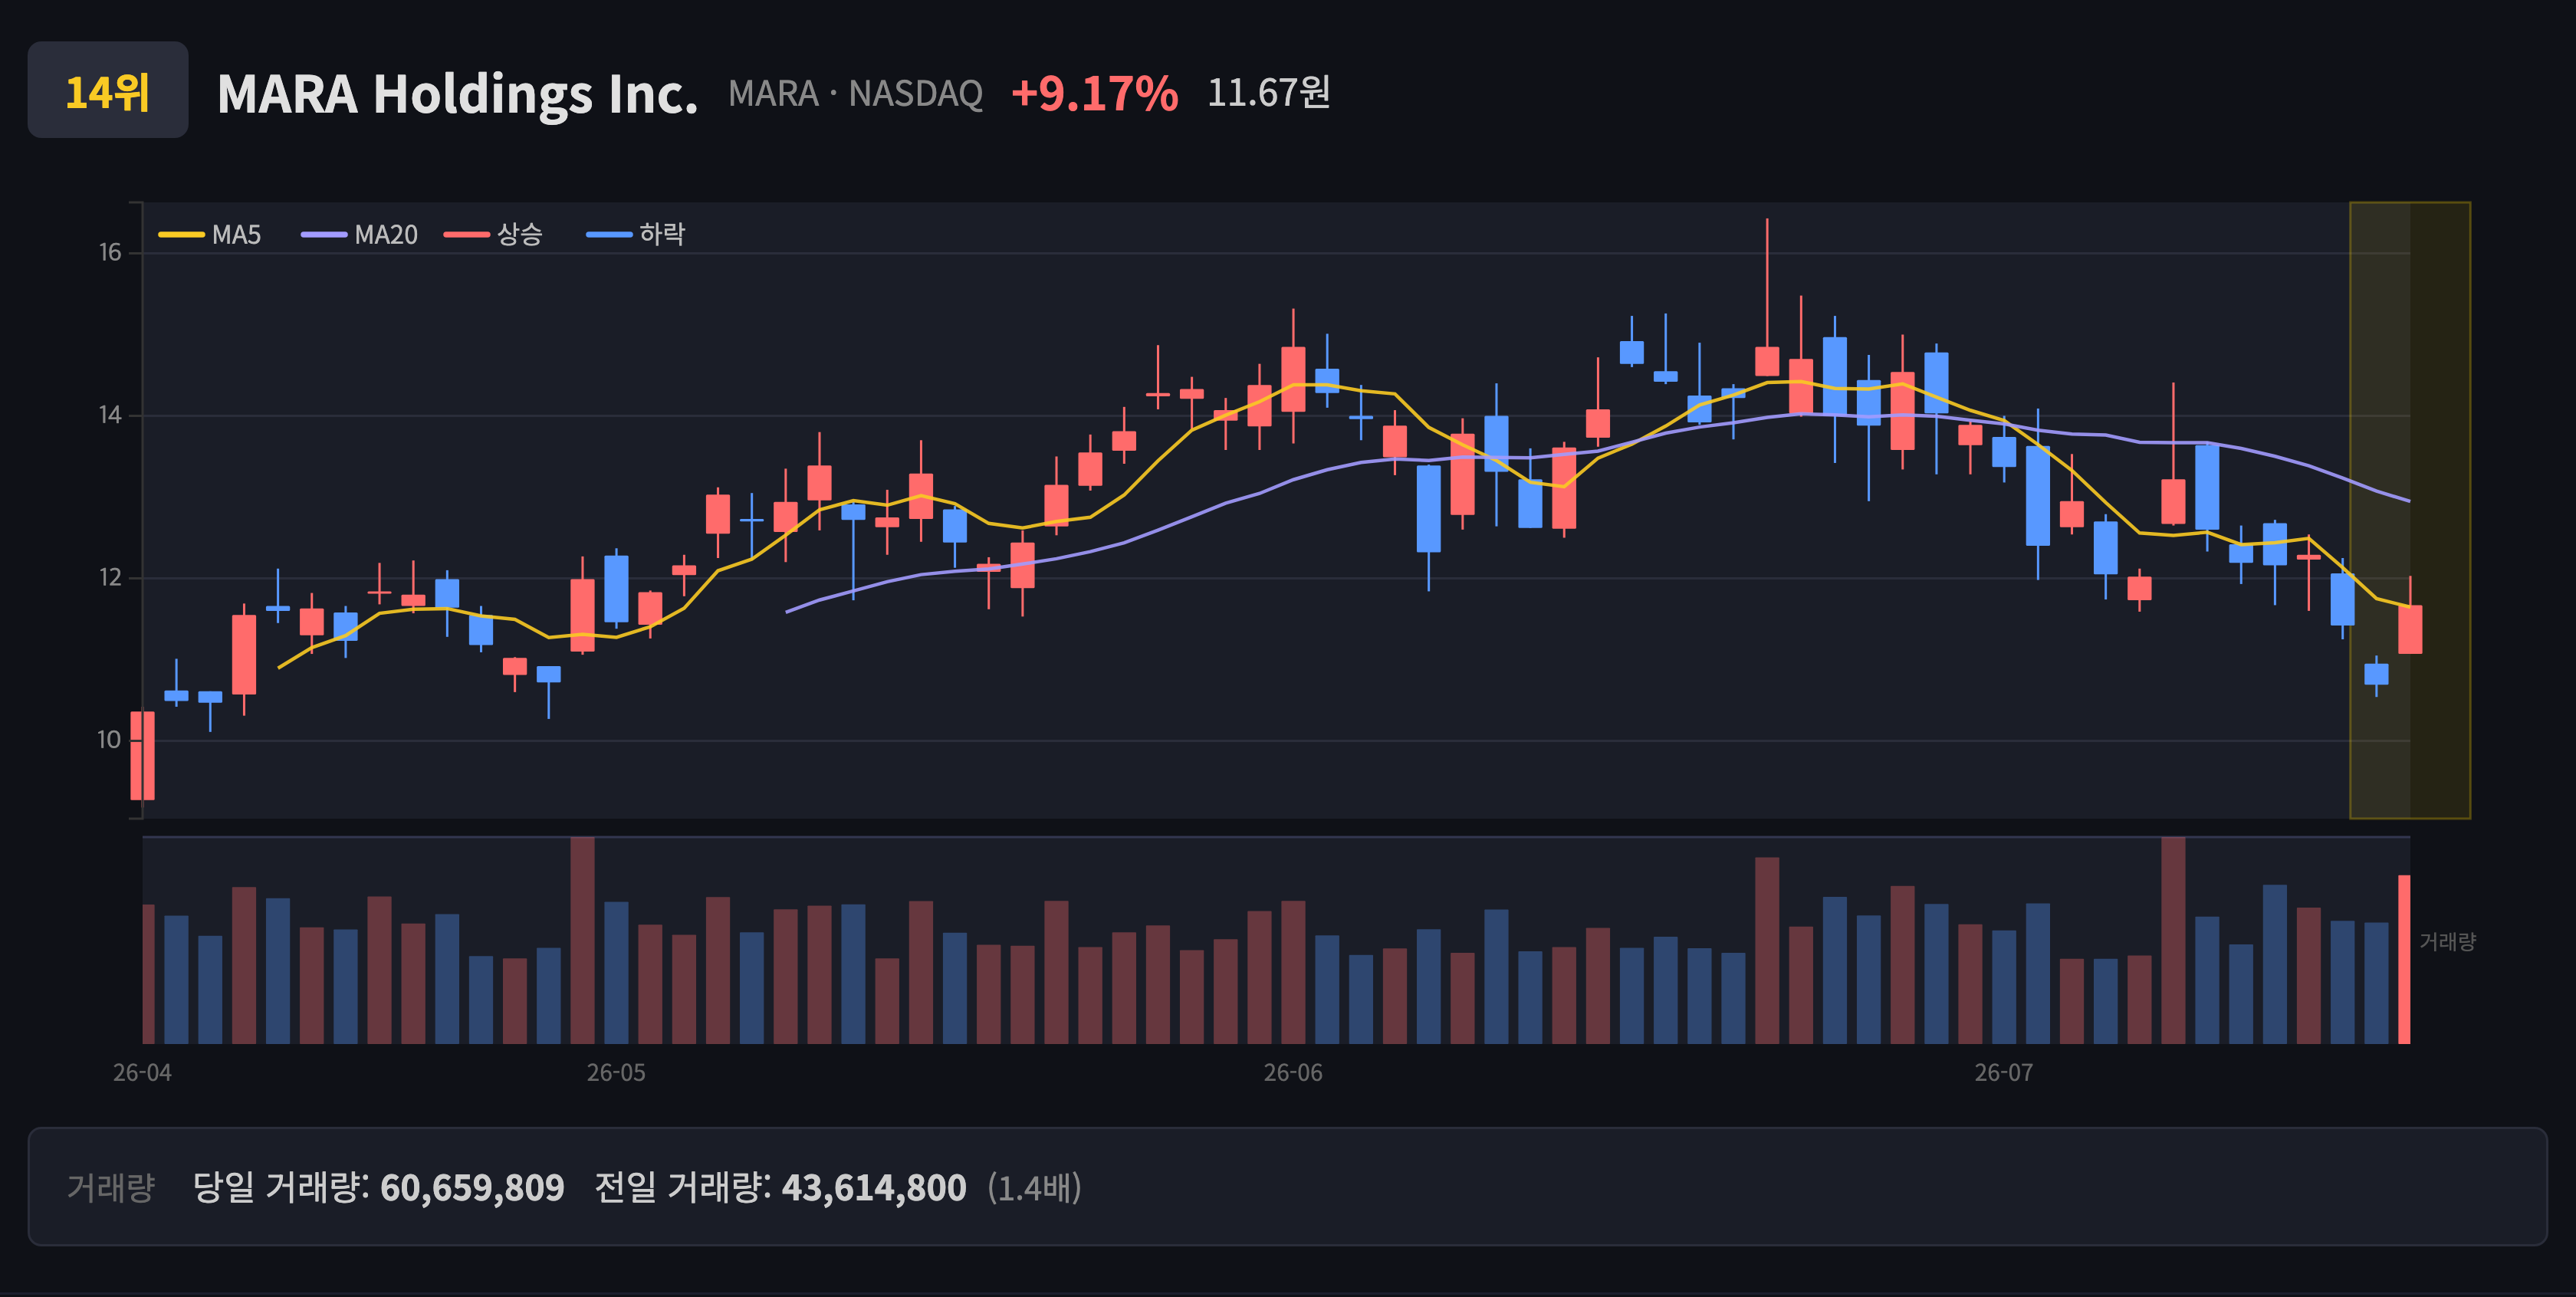Click the 26-04 date axis label

pos(142,1072)
